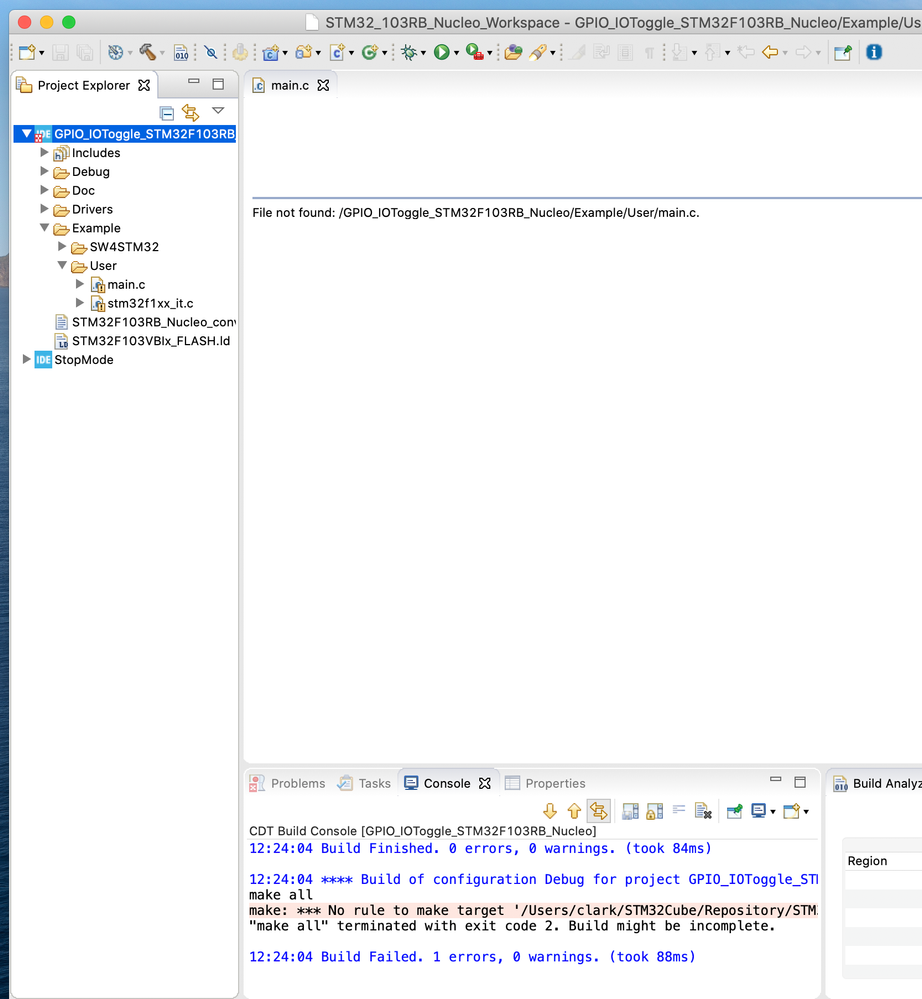This screenshot has width=922, height=999.
Task: Select stm32f1xx_it.c in the tree
Action: coord(150,303)
